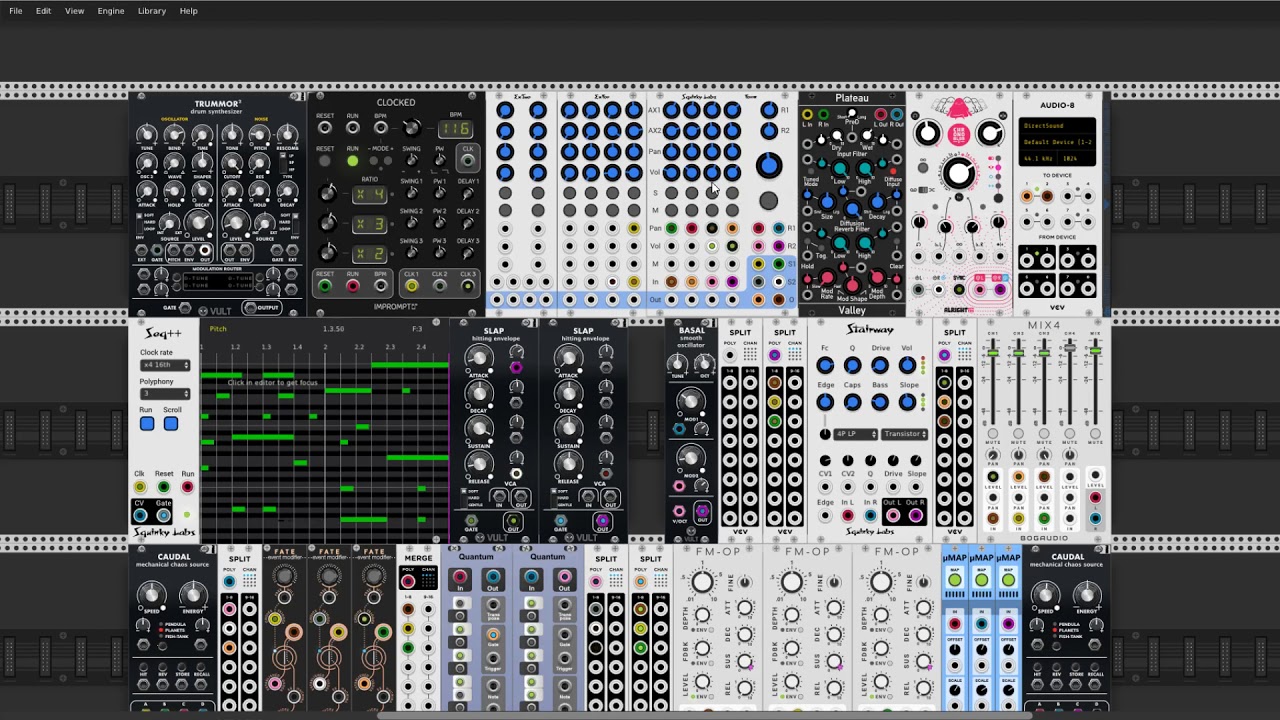Open the Seq++ Clock rate dropdown
Viewport: 1280px width, 720px height.
coord(165,365)
